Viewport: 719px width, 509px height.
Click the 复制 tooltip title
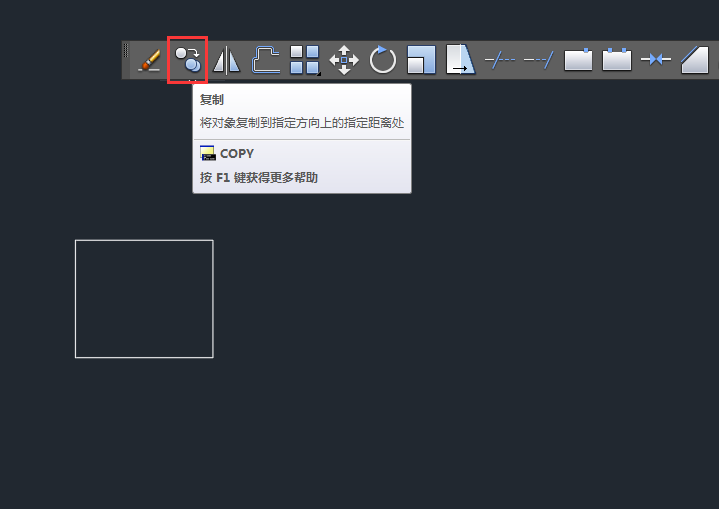pos(212,100)
